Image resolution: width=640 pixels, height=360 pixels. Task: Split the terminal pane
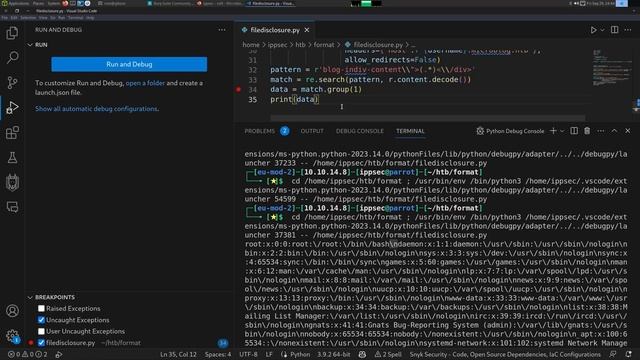574,131
